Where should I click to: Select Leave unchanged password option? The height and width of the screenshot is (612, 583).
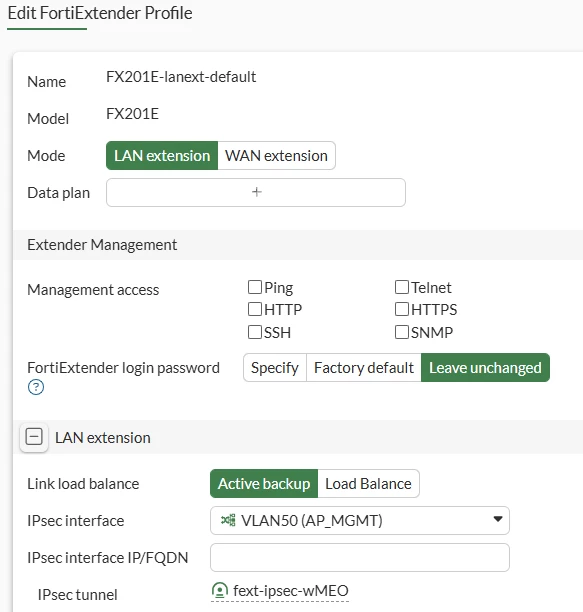point(485,368)
